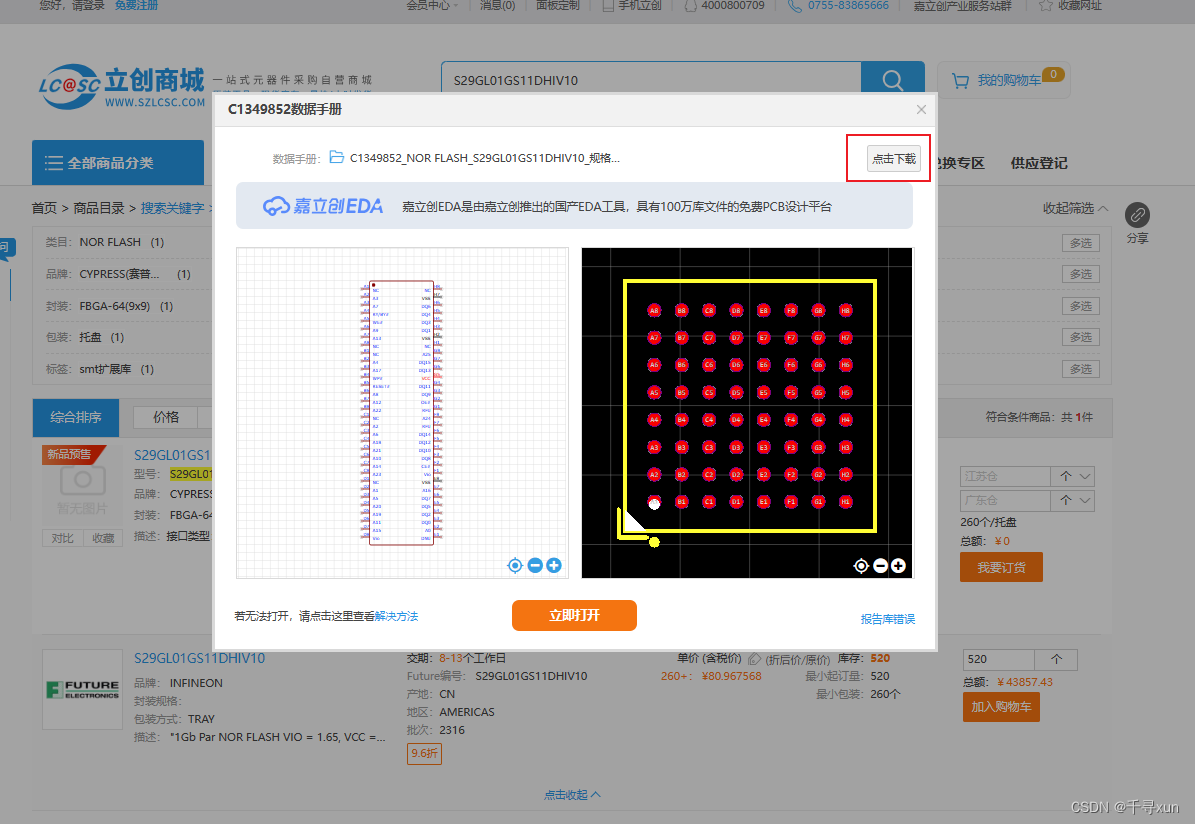The width and height of the screenshot is (1195, 824).
Task: Open the 江苏仓 quantity dropdown arrow
Action: tap(1084, 476)
